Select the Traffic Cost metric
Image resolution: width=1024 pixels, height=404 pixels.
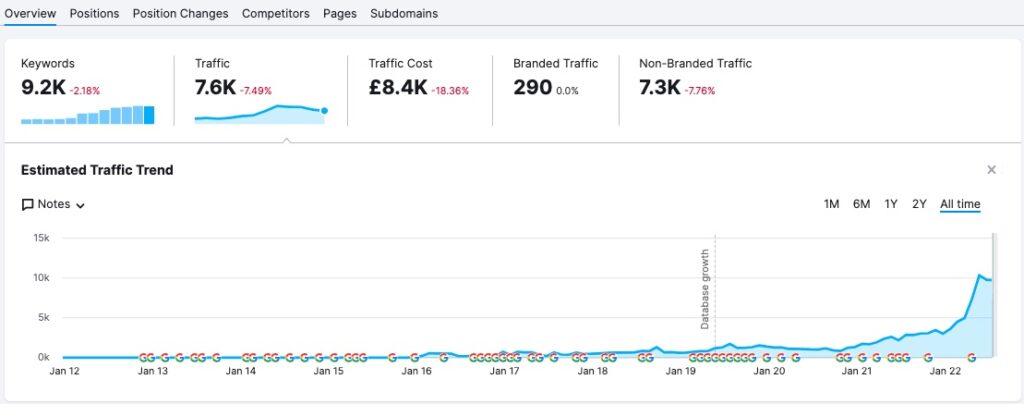click(x=418, y=88)
